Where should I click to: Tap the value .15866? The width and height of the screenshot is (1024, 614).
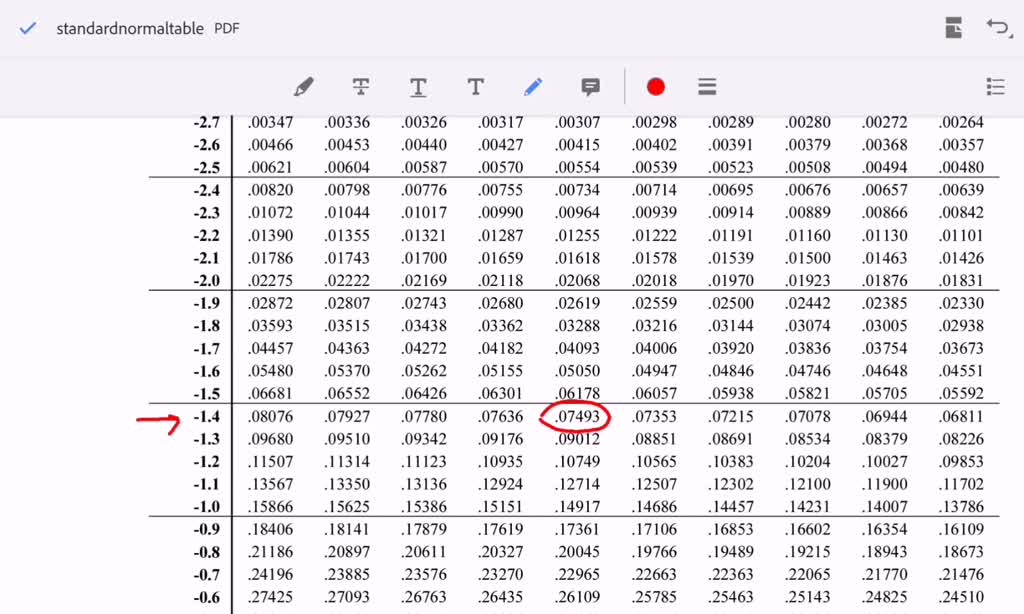(x=270, y=507)
